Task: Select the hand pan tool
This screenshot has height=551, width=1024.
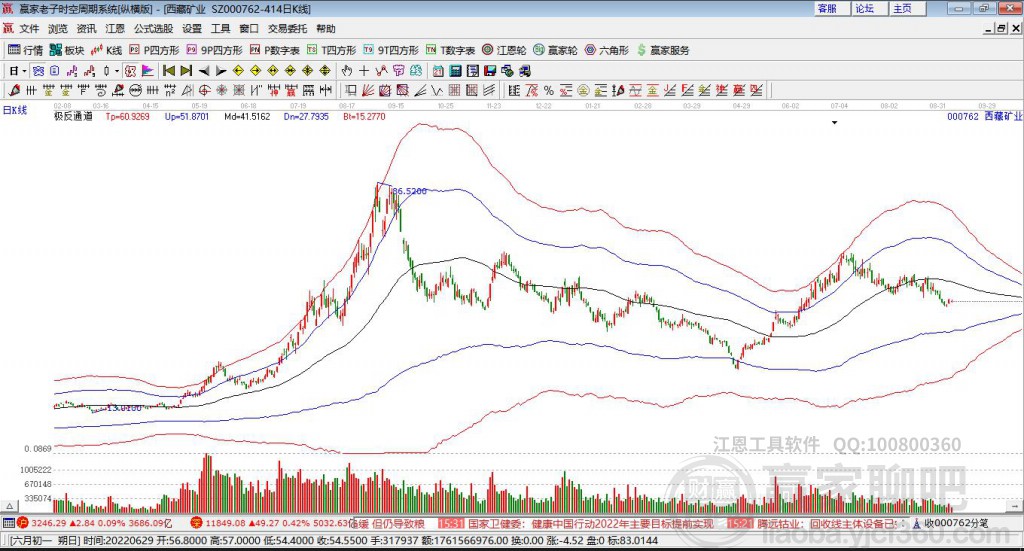Action: (347, 71)
